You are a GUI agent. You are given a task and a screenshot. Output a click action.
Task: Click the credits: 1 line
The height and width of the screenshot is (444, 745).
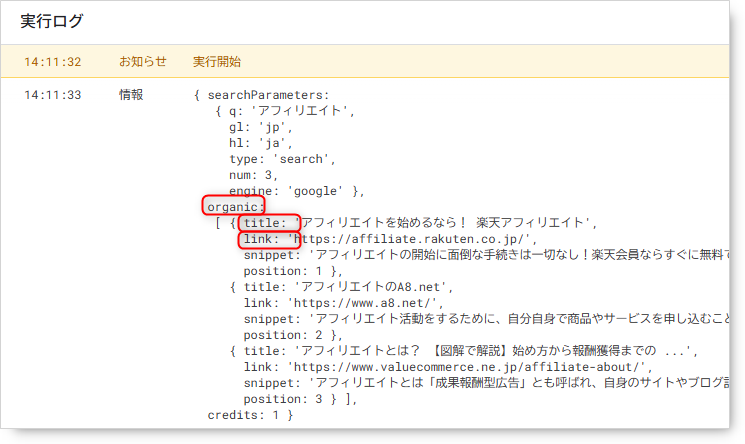click(250, 415)
